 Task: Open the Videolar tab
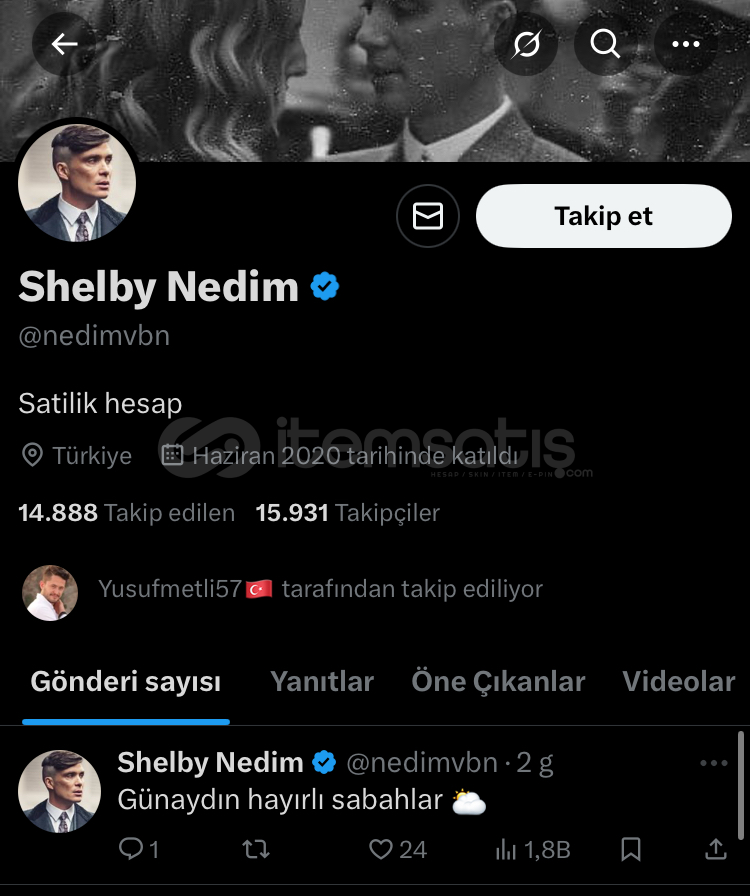[x=679, y=682]
